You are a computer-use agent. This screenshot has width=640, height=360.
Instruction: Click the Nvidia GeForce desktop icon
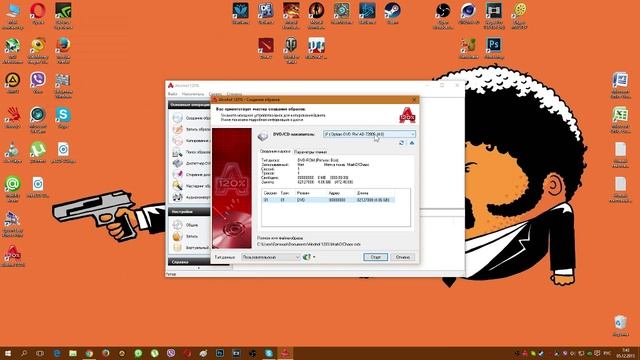[x=63, y=16]
